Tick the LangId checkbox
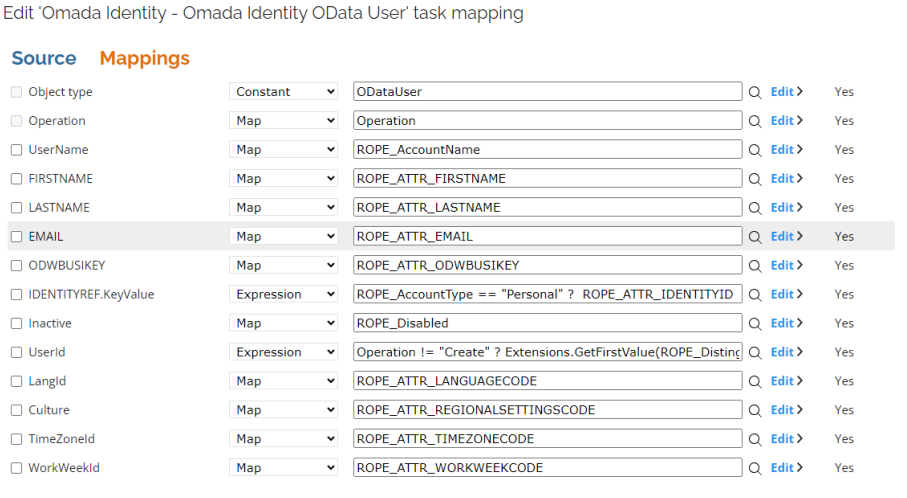Viewport: 907px width, 498px height. pyautogui.click(x=17, y=381)
